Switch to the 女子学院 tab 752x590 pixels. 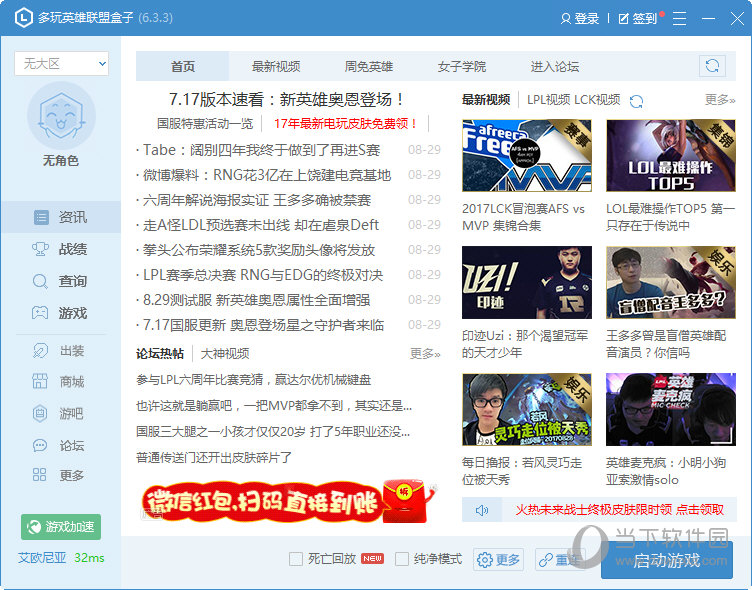coord(461,66)
